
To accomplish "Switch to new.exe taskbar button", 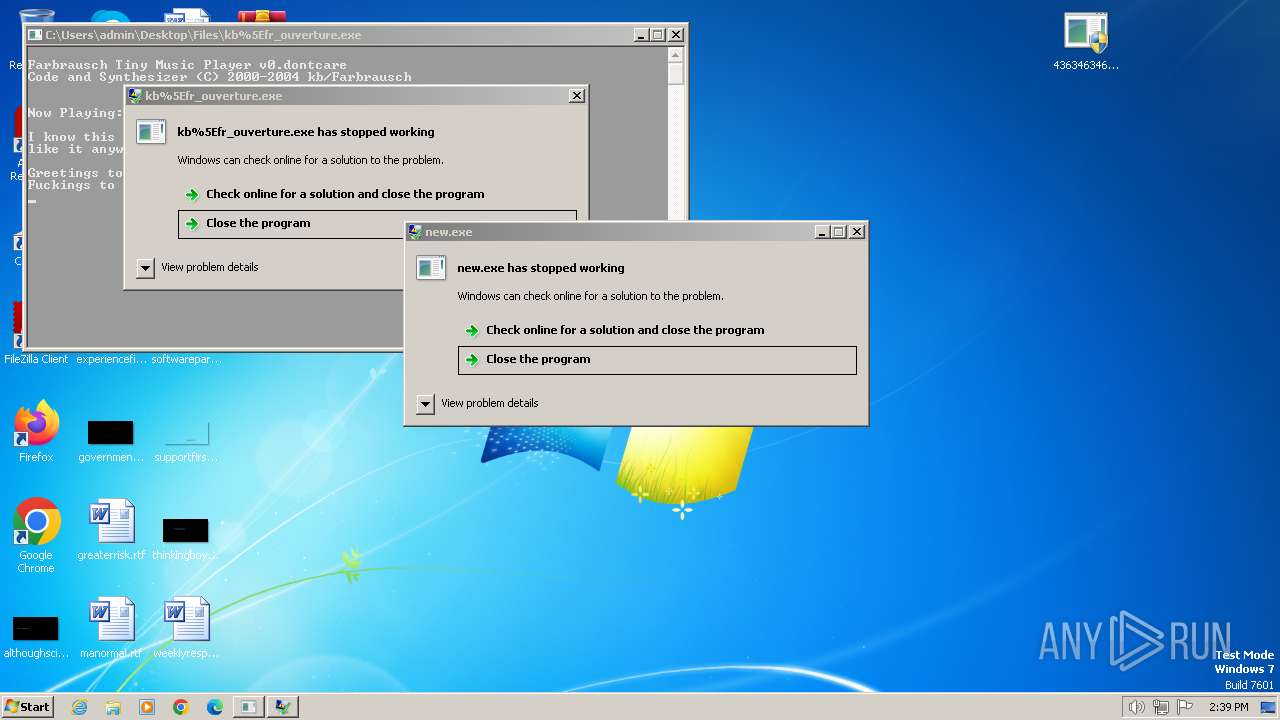I will pos(283,707).
